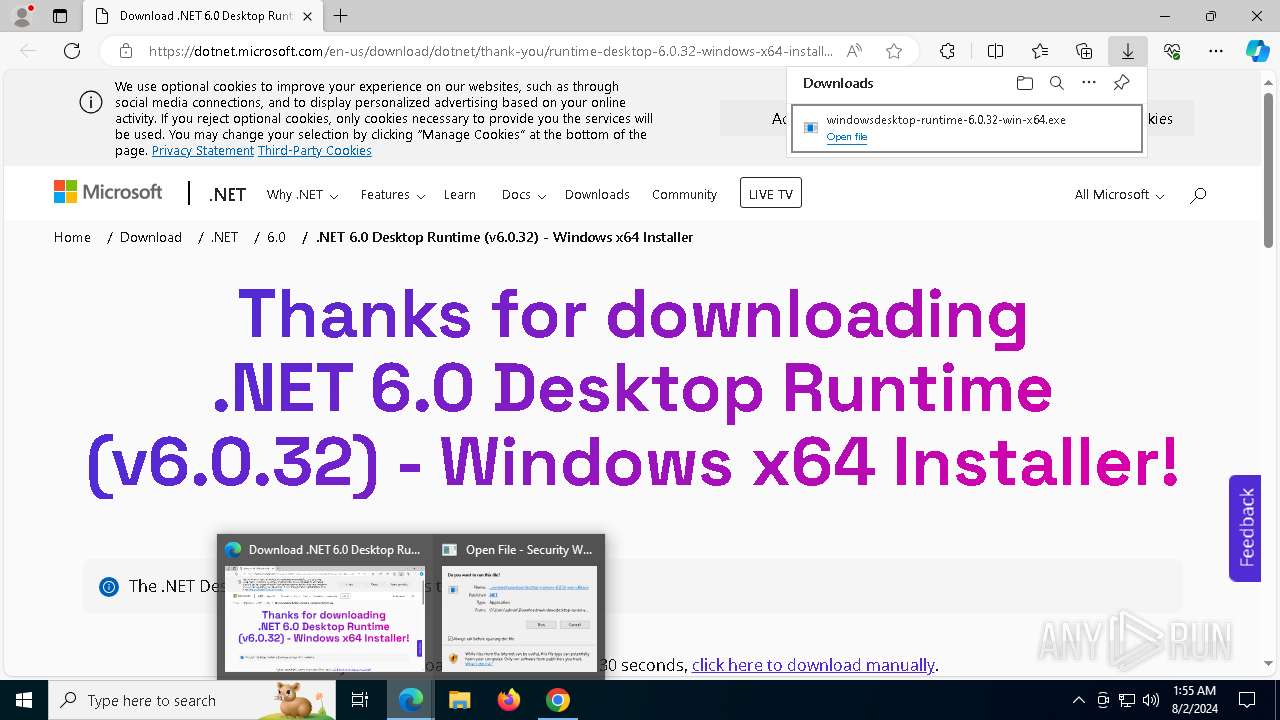Add page to favorites star
Viewport: 1280px width, 720px height.
coord(894,51)
